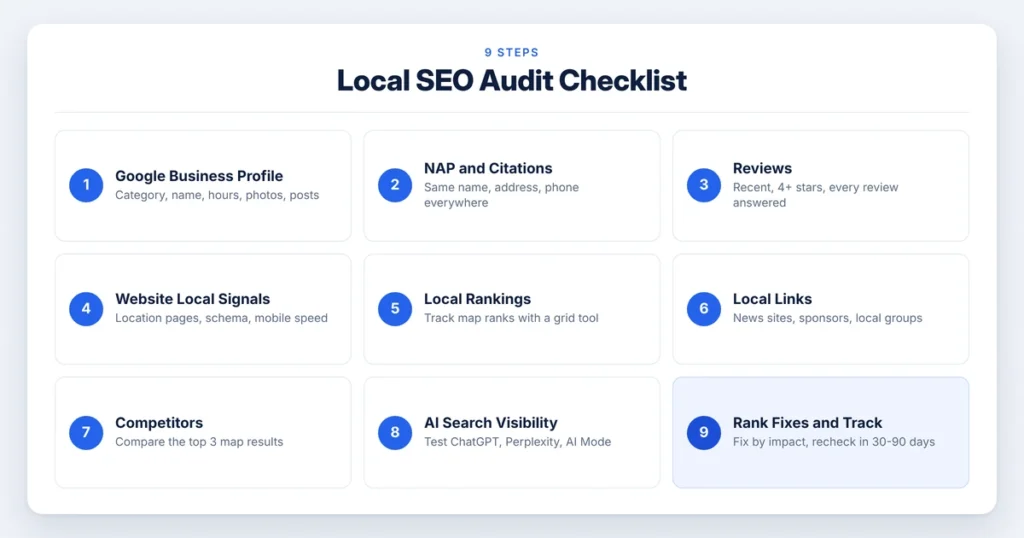
Task: Click the number 2 circle badge
Action: (395, 185)
